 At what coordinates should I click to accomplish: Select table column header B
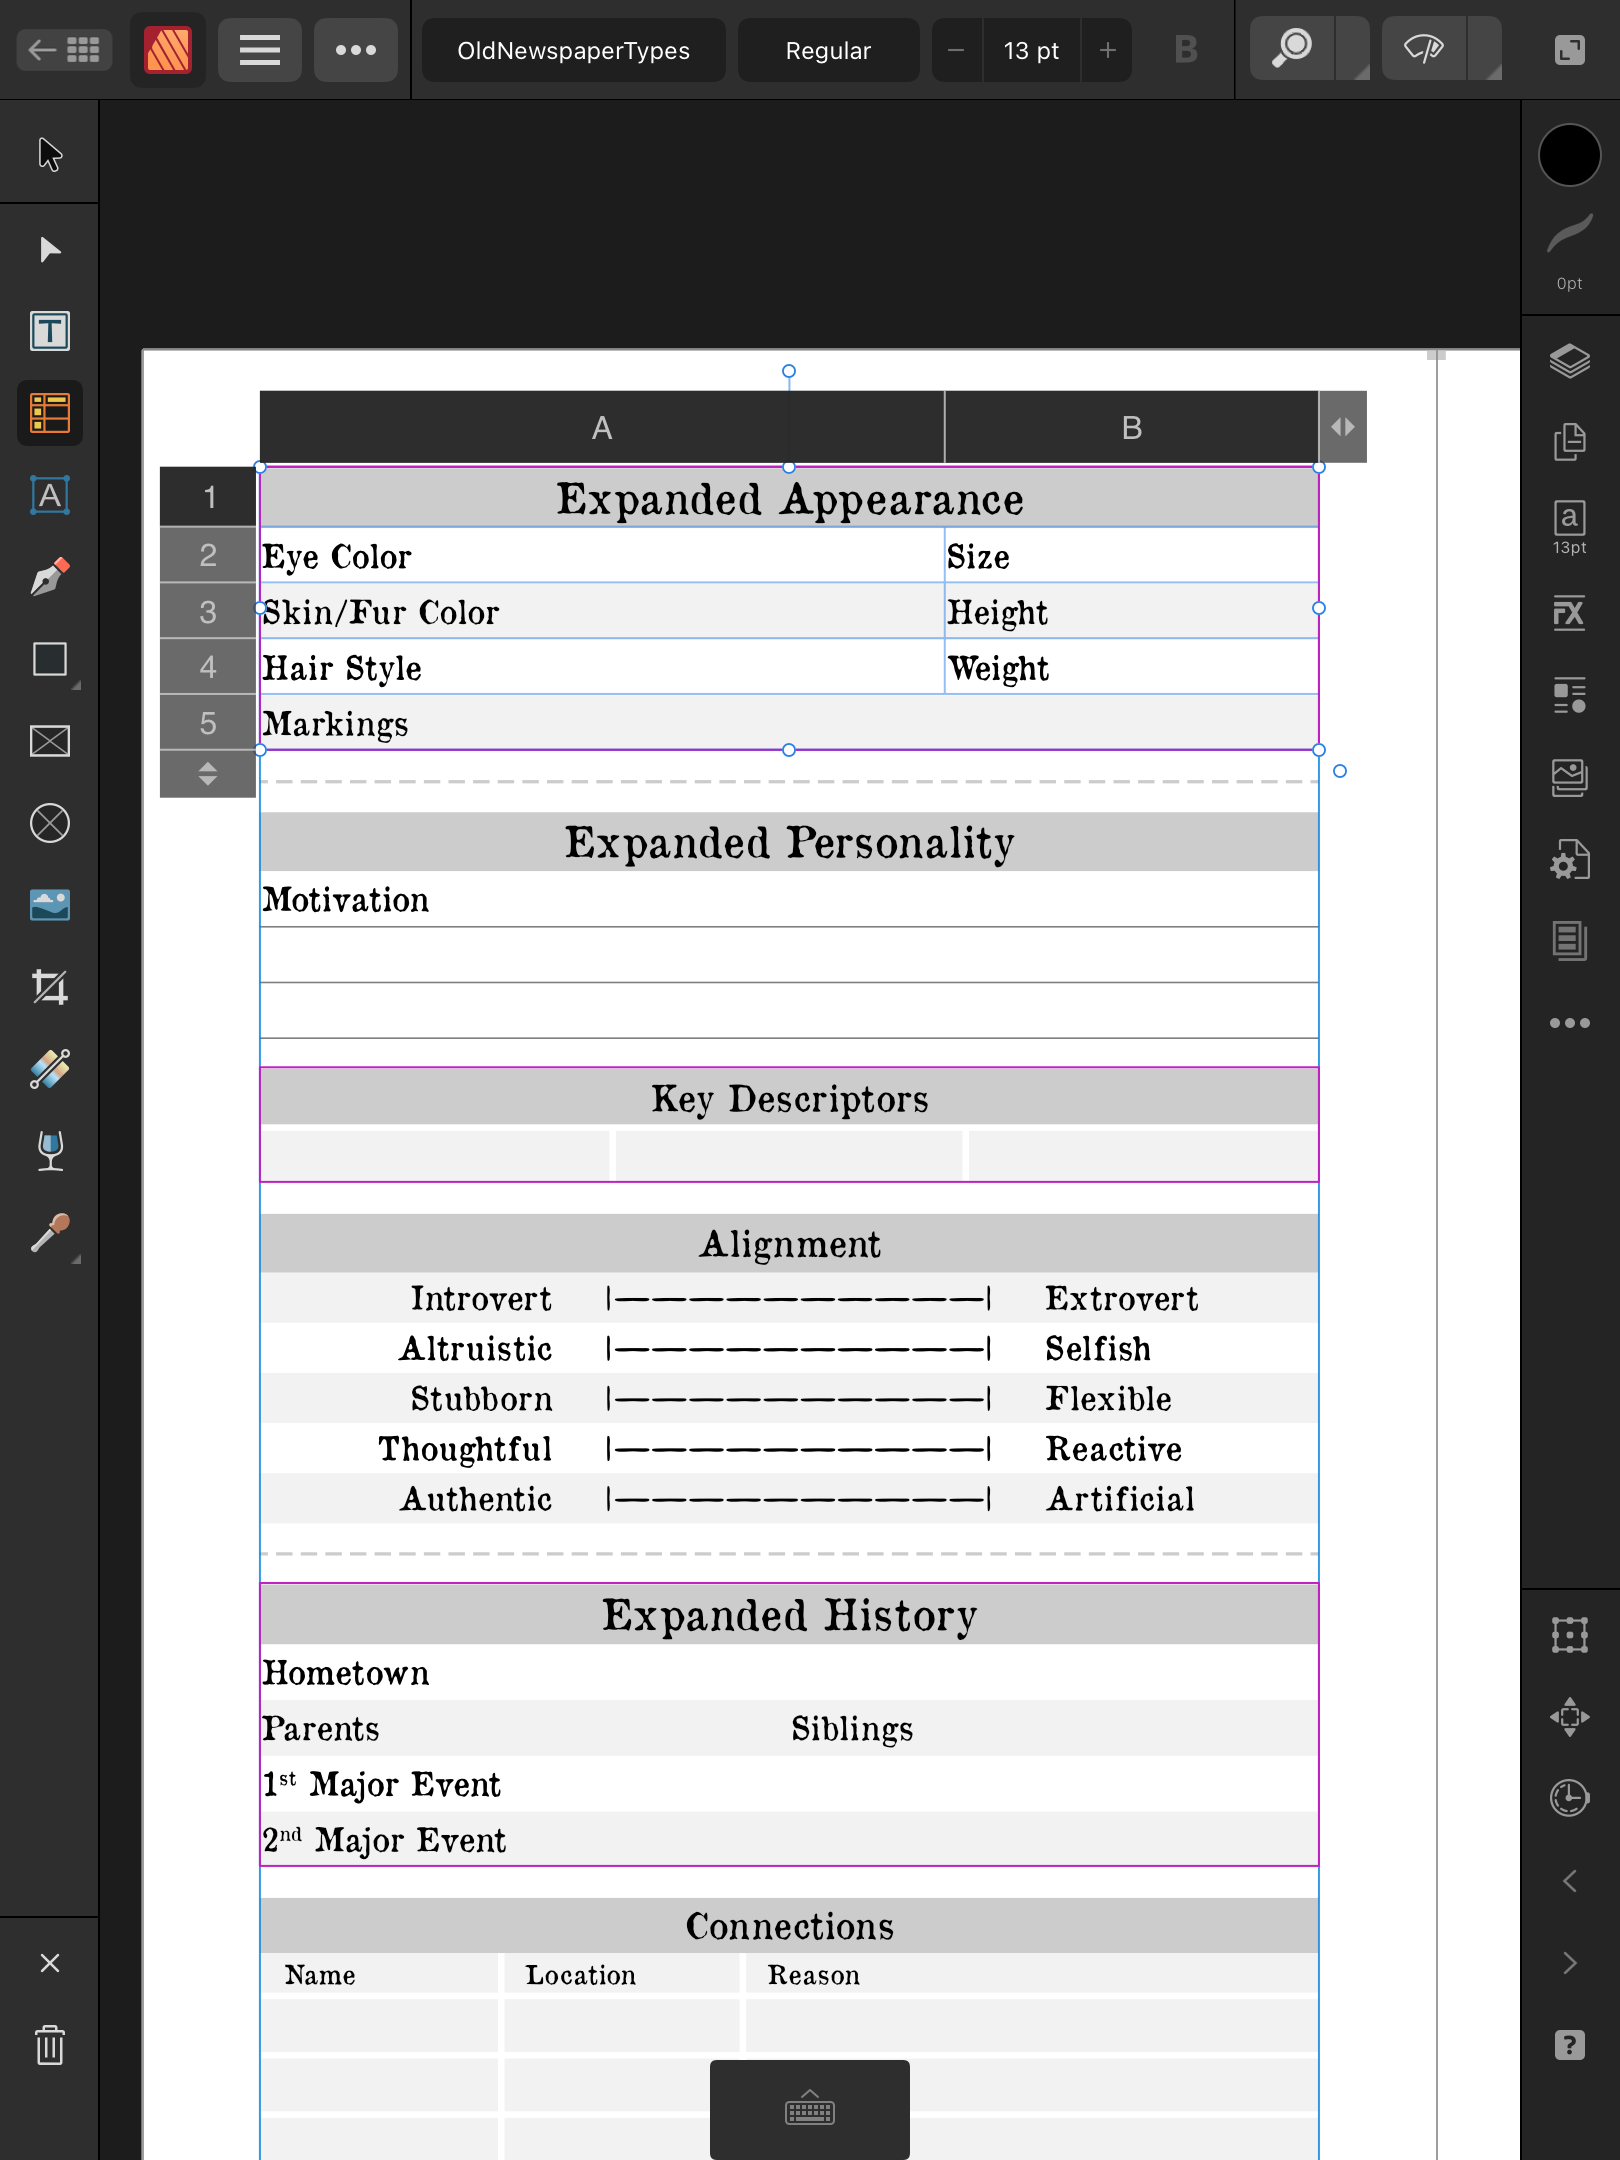tap(1131, 428)
